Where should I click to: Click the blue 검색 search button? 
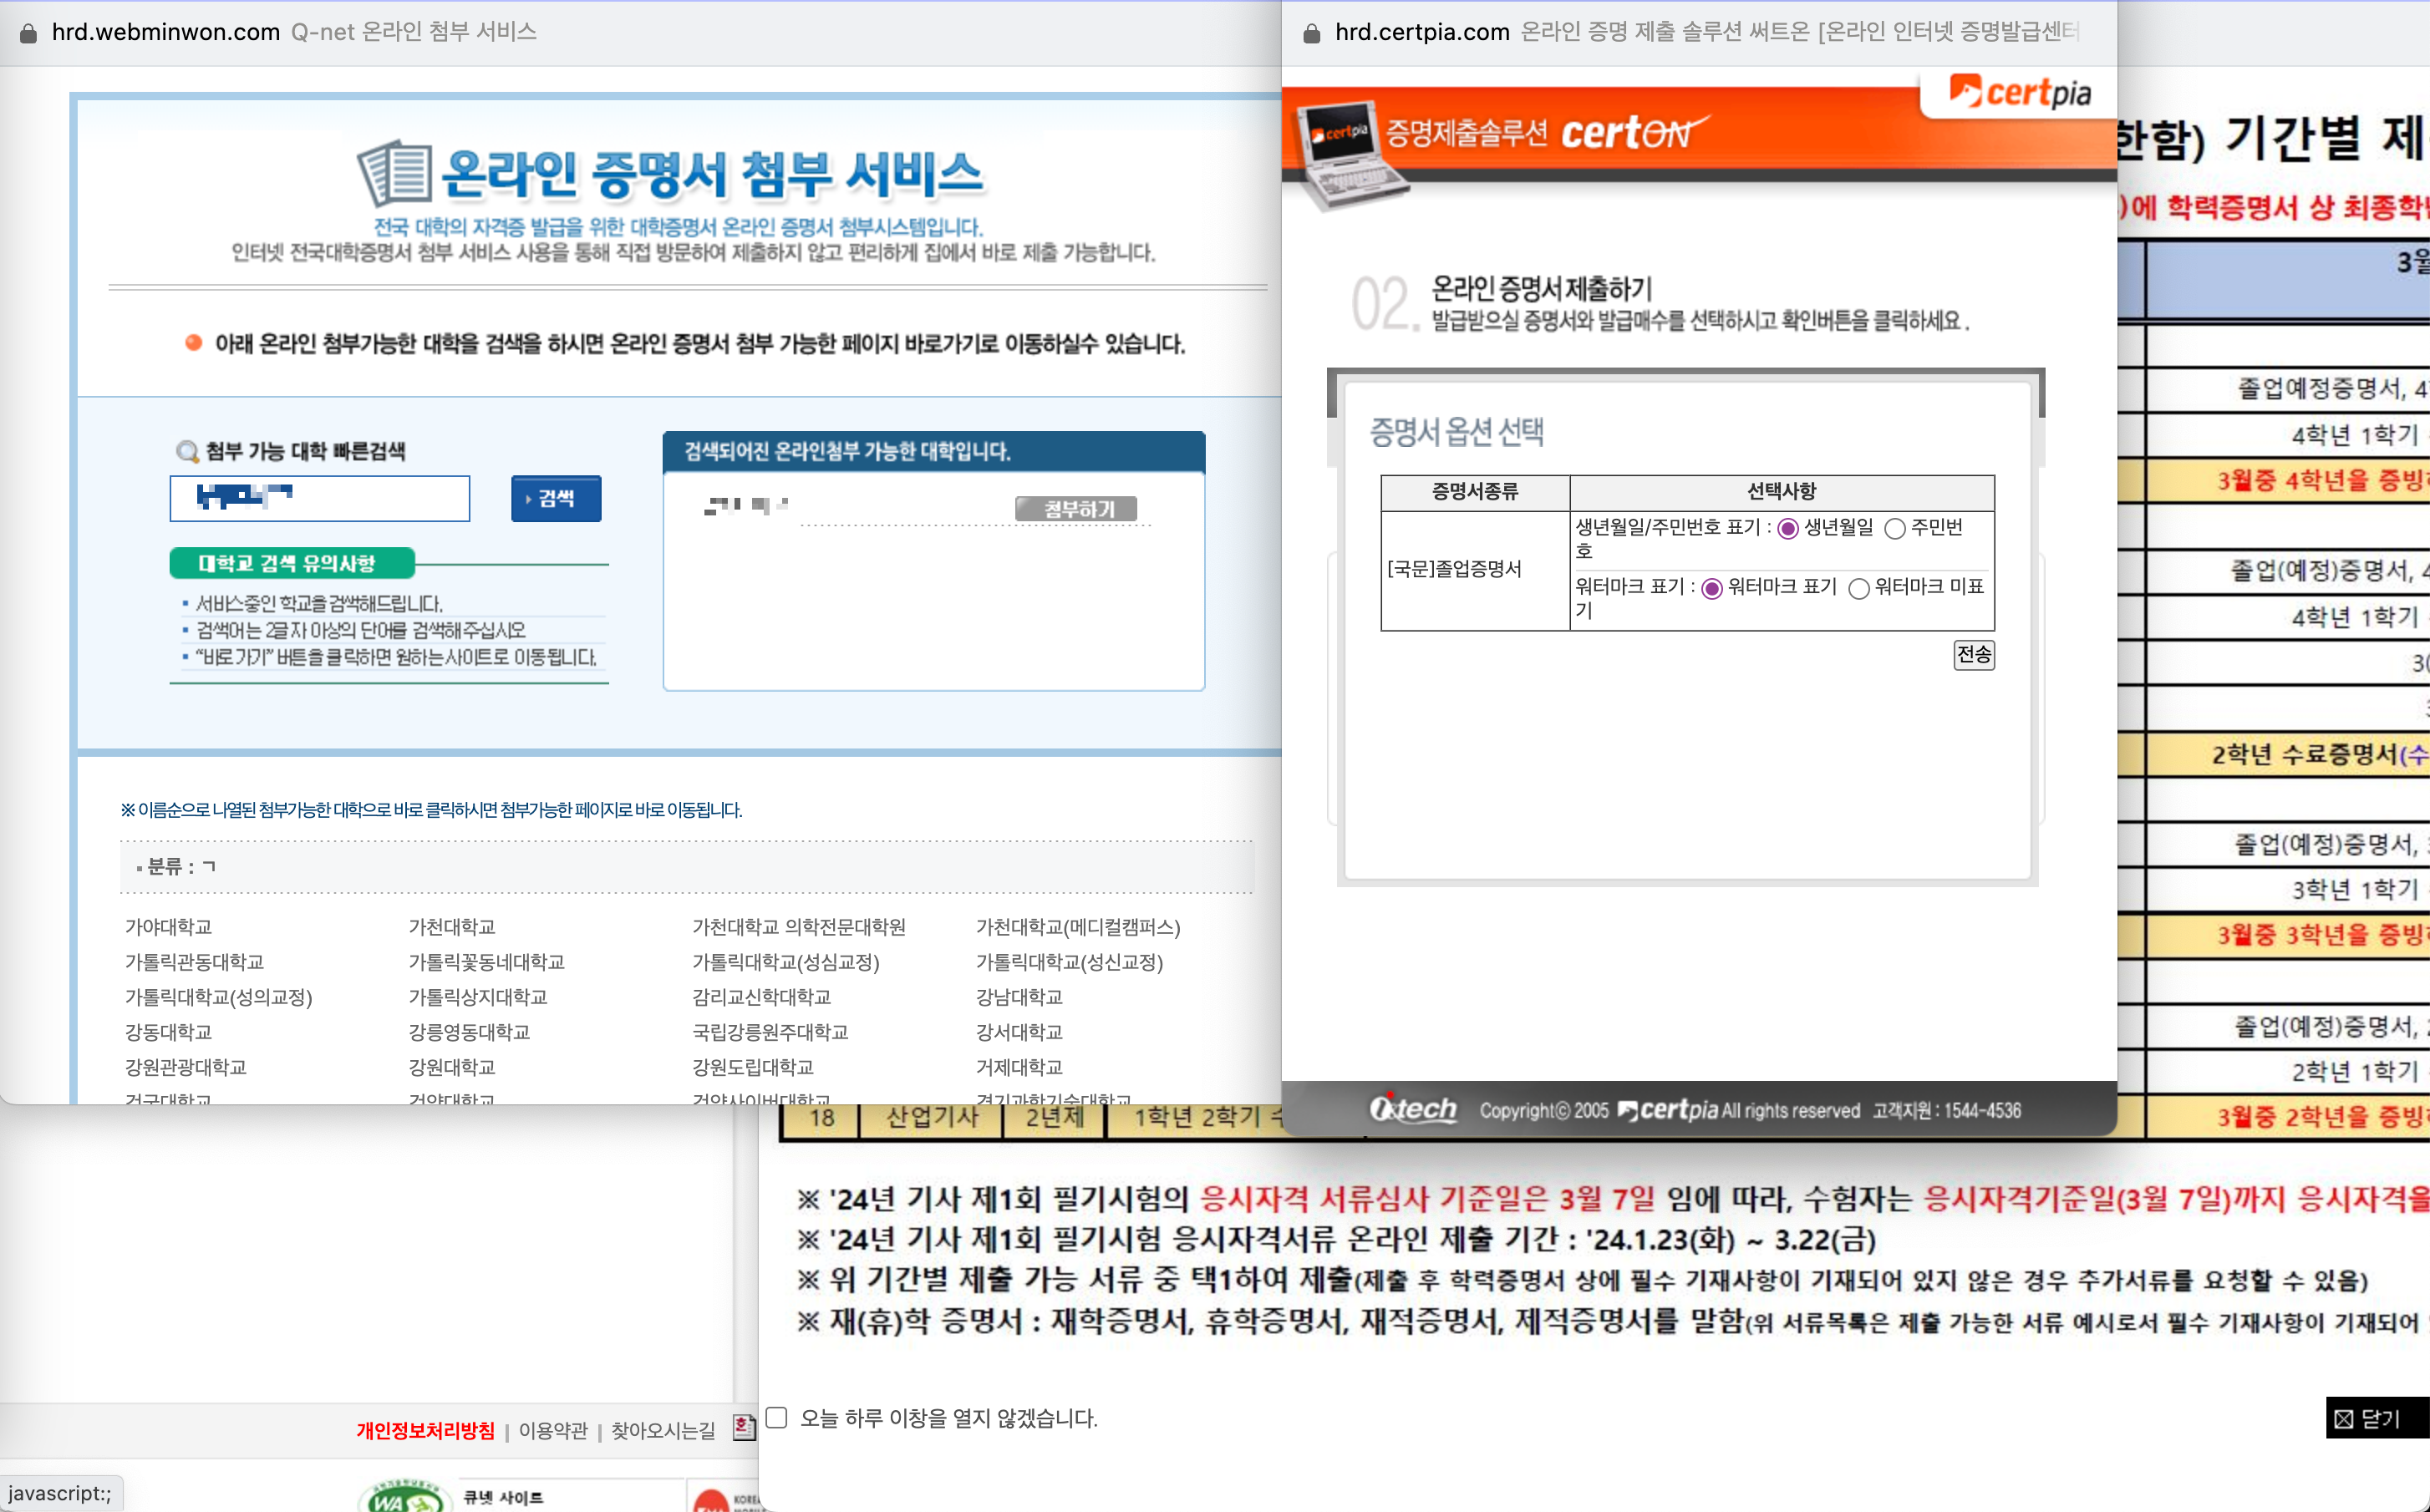tap(556, 498)
